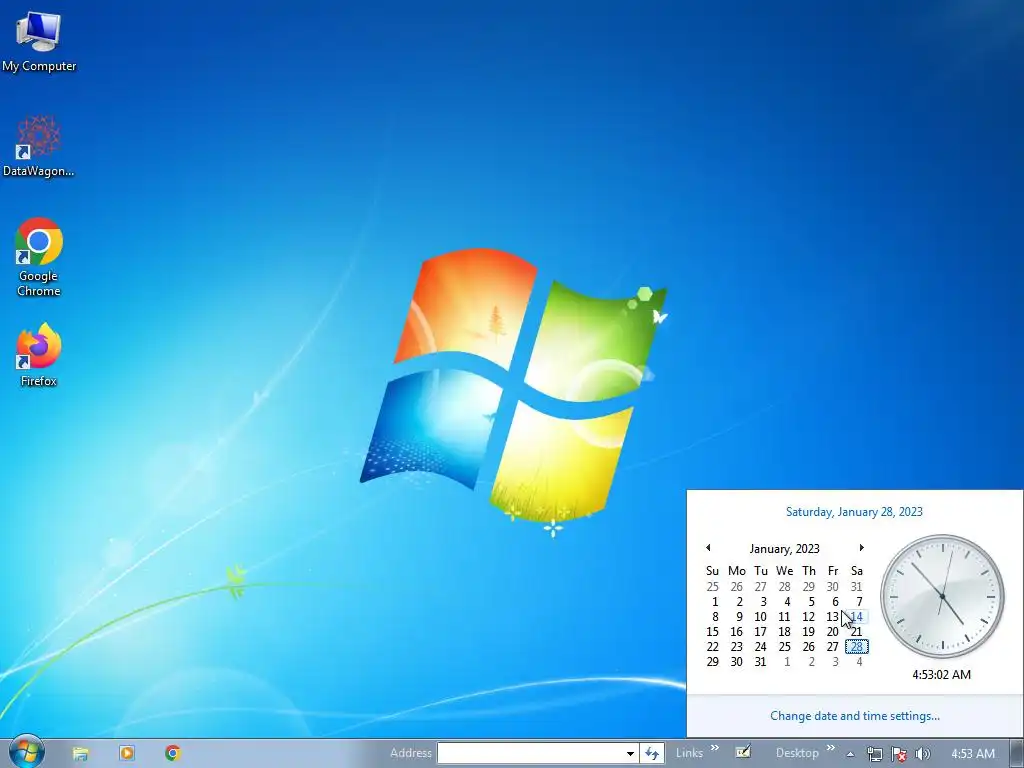This screenshot has height=768, width=1024.
Task: Click the Saturday, January 28, 2023 date link
Action: 854,512
